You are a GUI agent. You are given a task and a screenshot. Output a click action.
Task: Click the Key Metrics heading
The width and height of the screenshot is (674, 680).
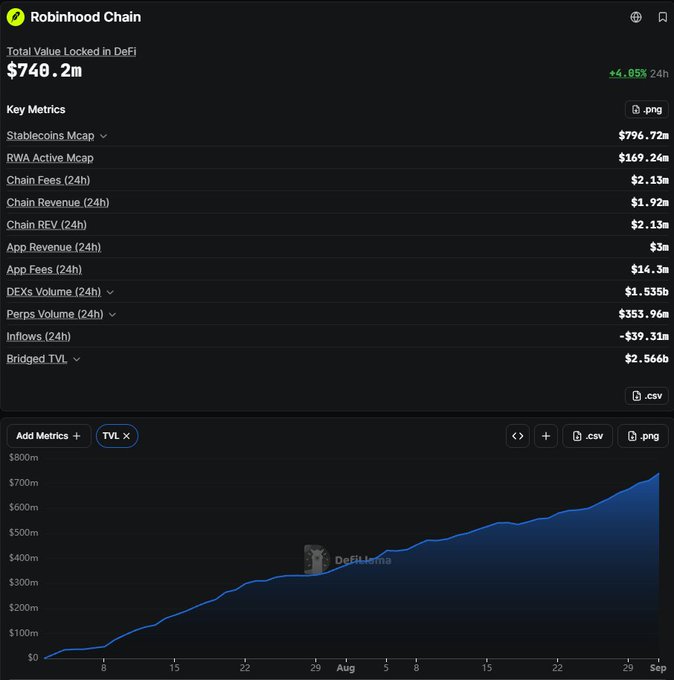coord(36,109)
